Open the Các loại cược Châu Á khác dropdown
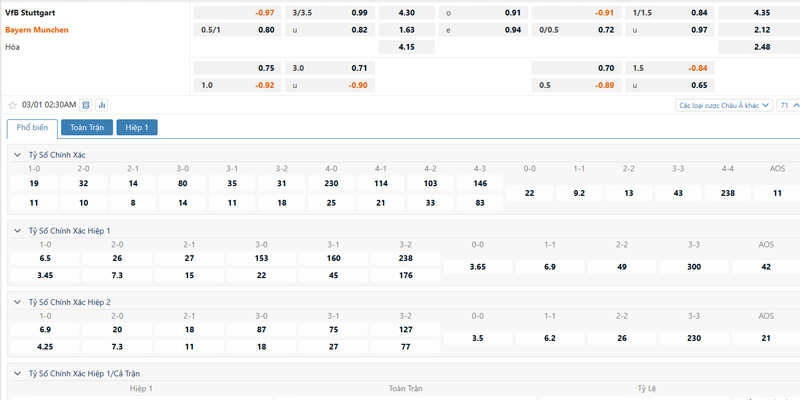The width and height of the screenshot is (800, 400). pos(724,105)
